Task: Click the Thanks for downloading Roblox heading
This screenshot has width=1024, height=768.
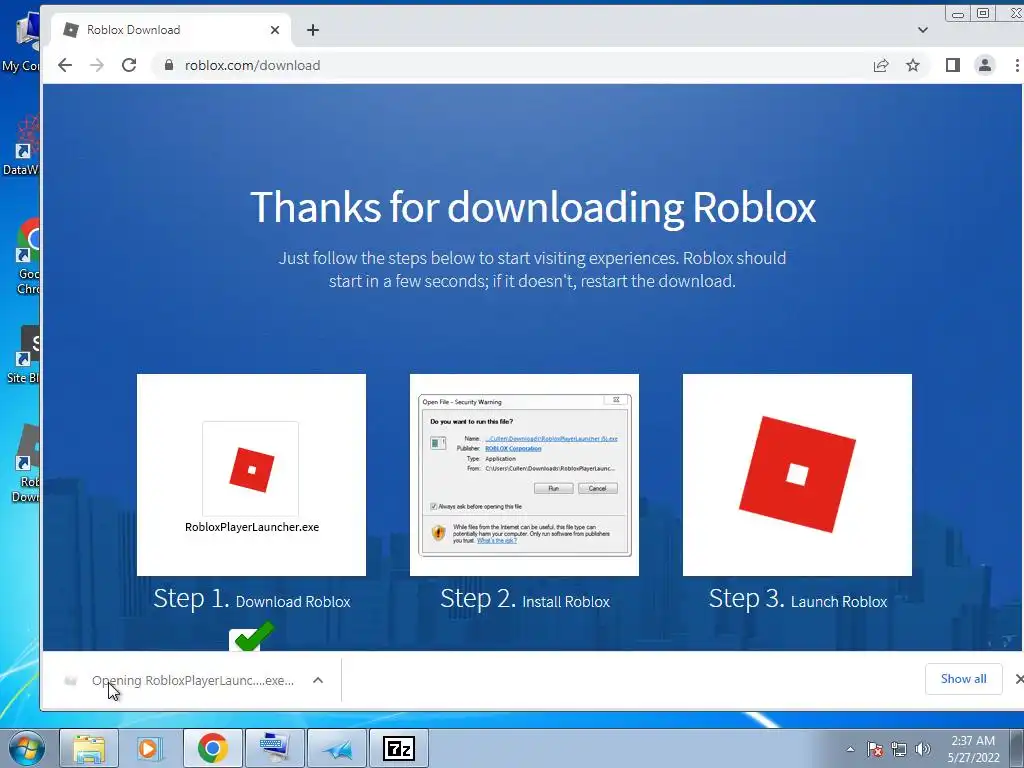Action: (x=533, y=207)
